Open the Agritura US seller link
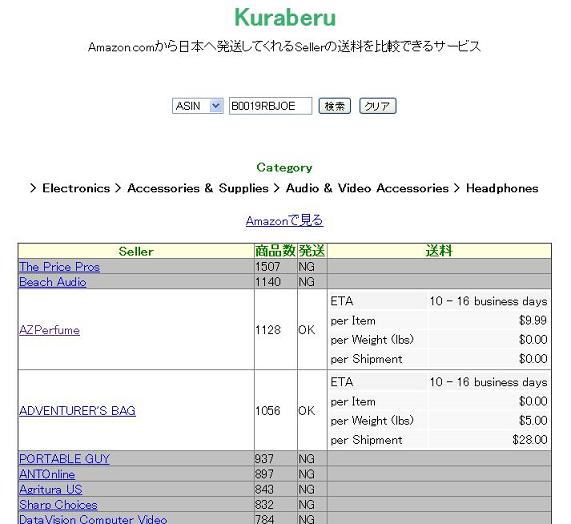The width and height of the screenshot is (571, 524). [51, 489]
